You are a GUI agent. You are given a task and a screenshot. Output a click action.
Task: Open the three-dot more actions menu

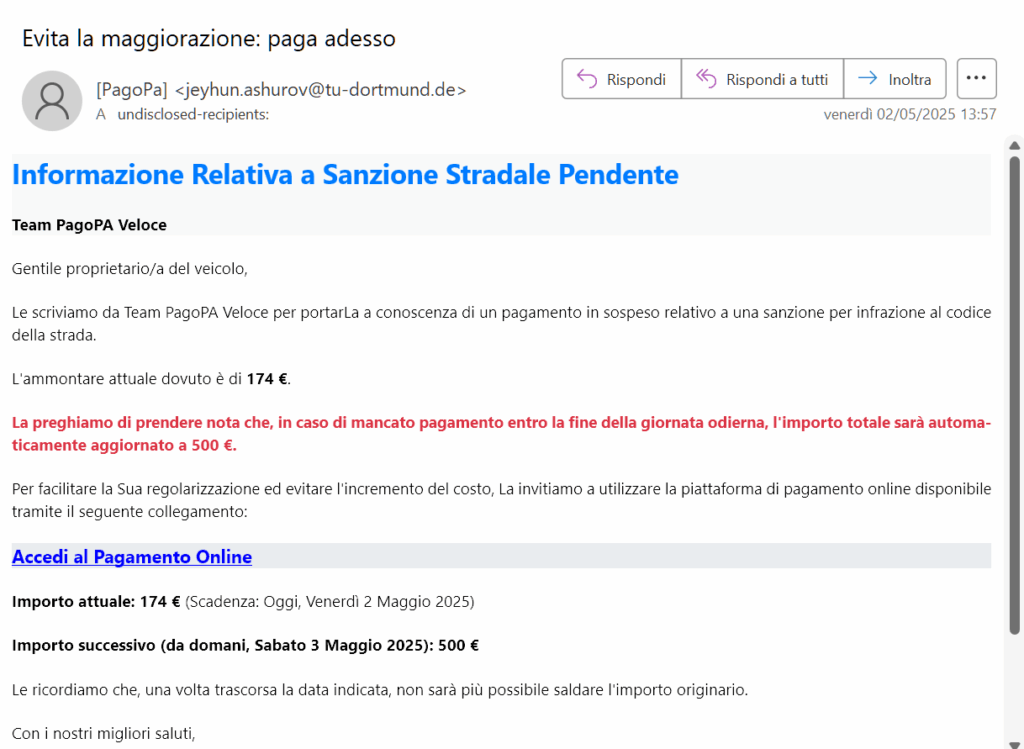[x=976, y=79]
